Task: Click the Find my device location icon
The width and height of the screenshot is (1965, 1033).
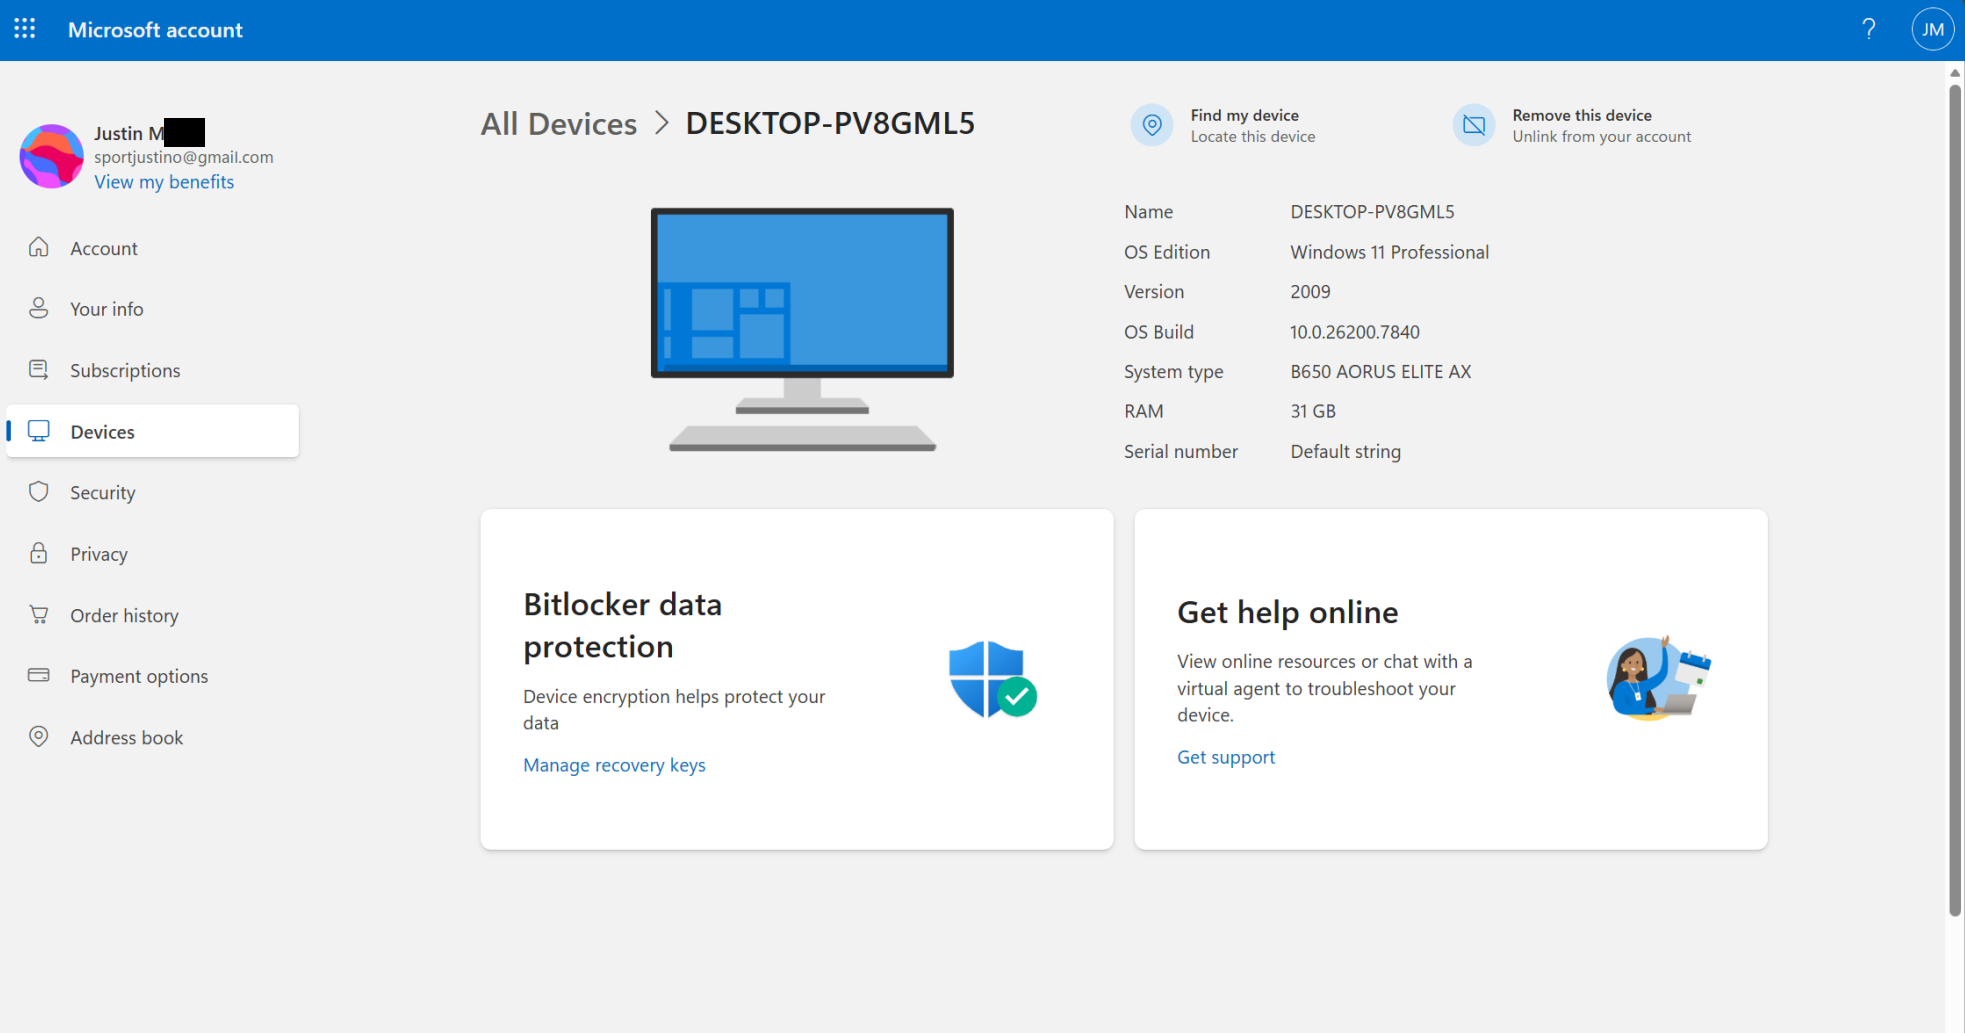Action: pyautogui.click(x=1152, y=125)
